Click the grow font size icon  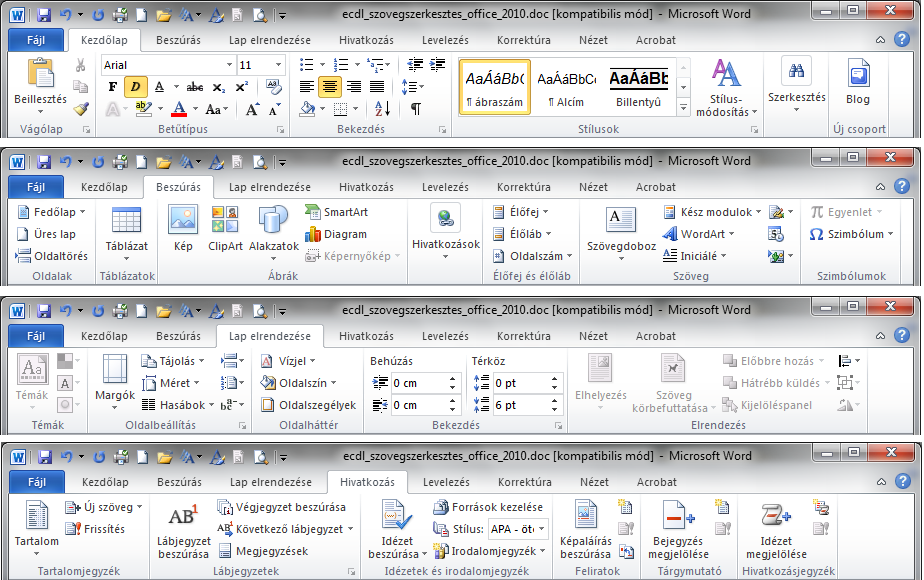click(252, 109)
